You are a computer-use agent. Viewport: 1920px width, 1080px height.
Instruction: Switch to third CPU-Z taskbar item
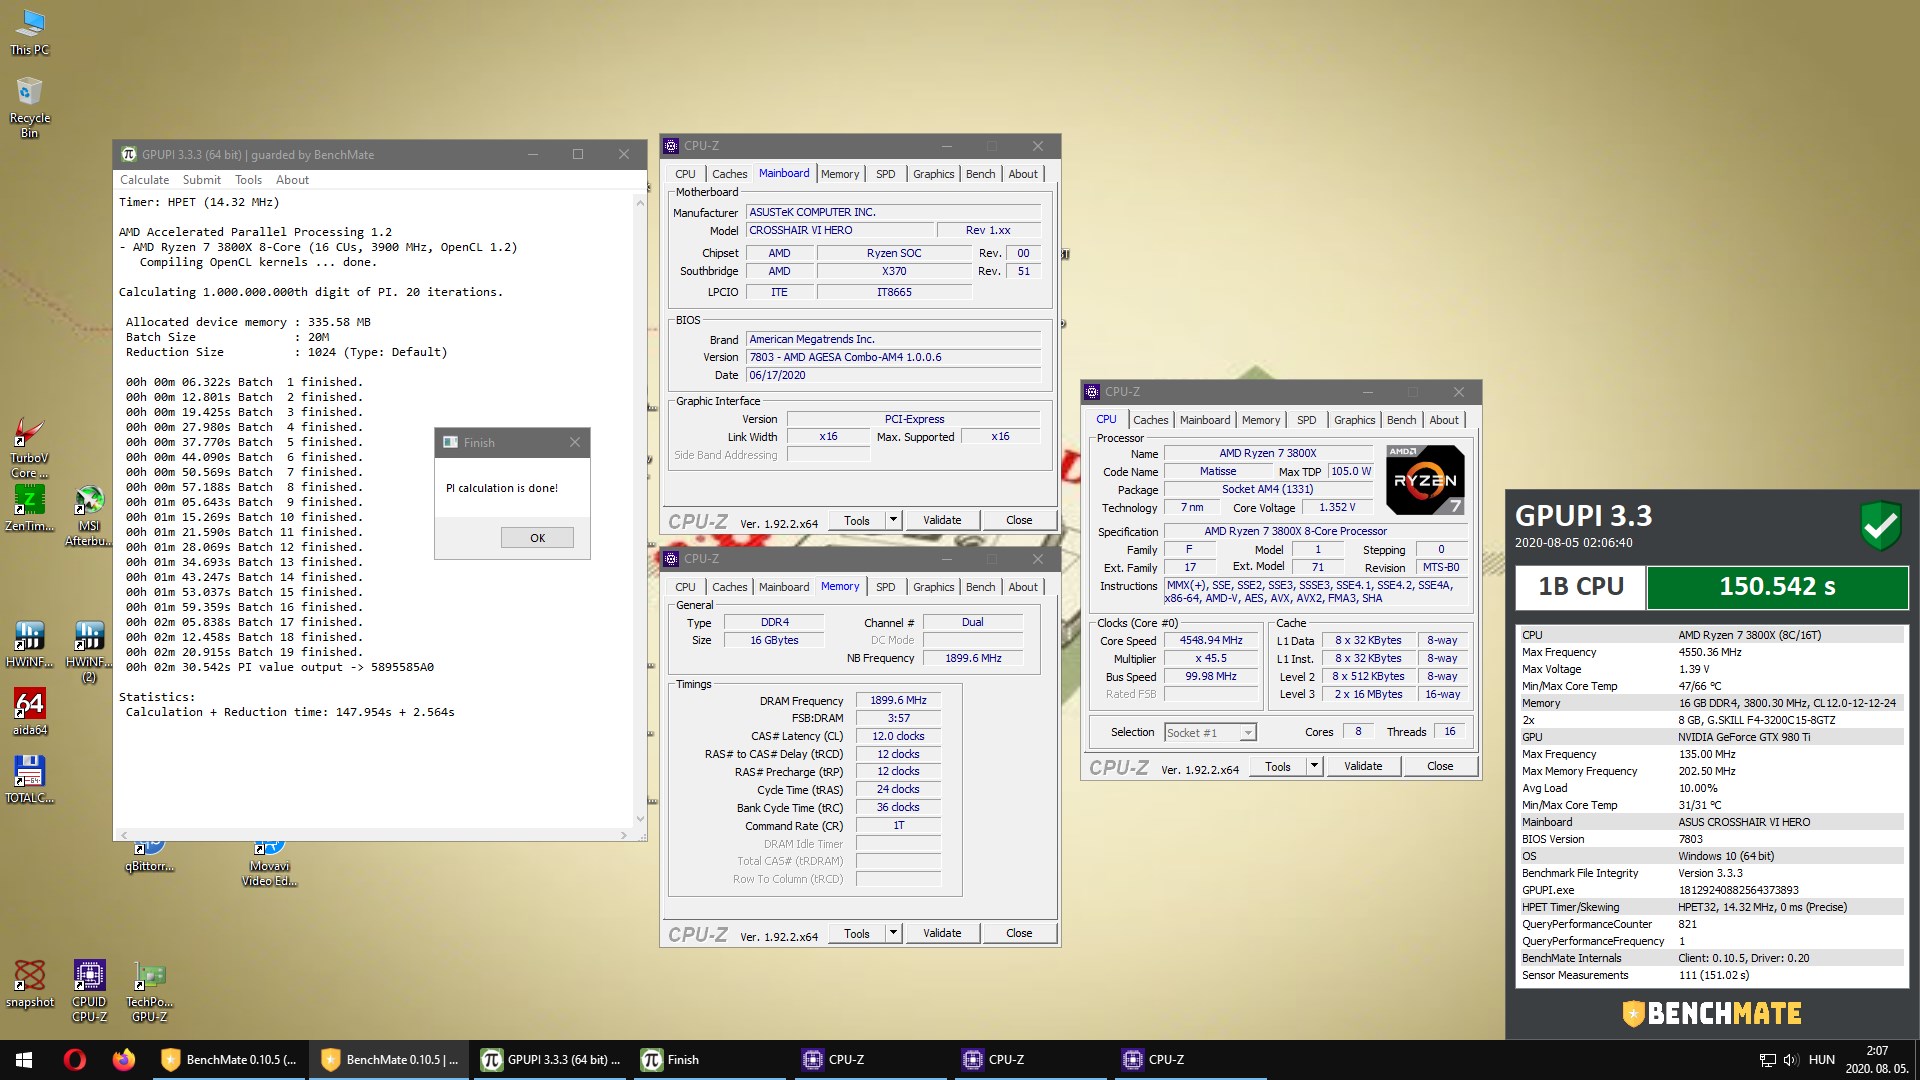pyautogui.click(x=1190, y=1060)
